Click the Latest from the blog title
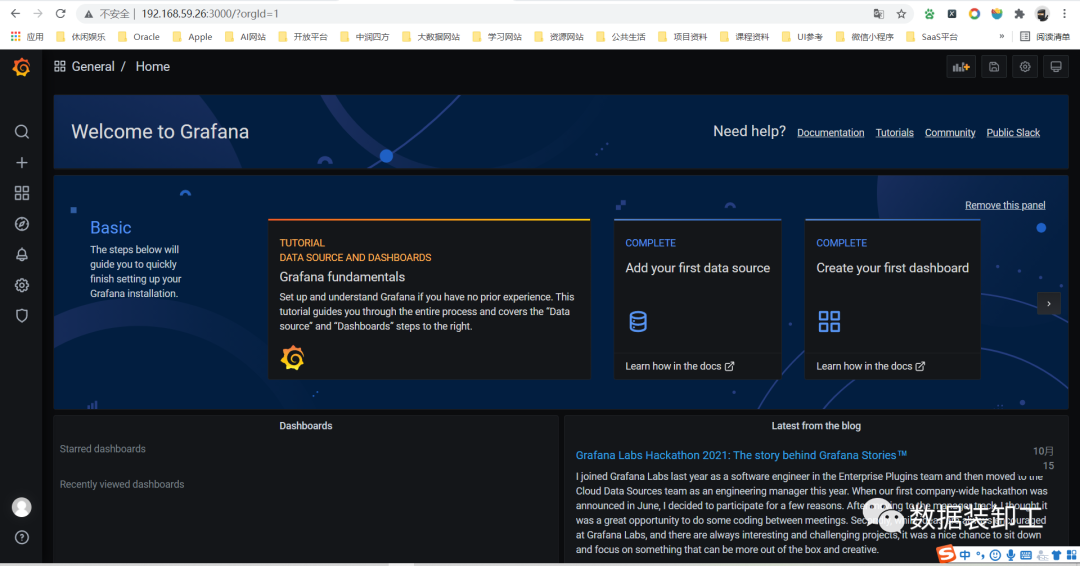 pyautogui.click(x=816, y=426)
